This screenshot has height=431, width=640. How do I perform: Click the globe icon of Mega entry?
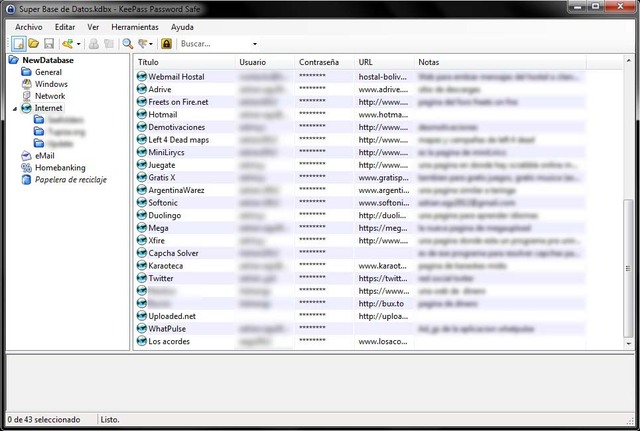142,228
